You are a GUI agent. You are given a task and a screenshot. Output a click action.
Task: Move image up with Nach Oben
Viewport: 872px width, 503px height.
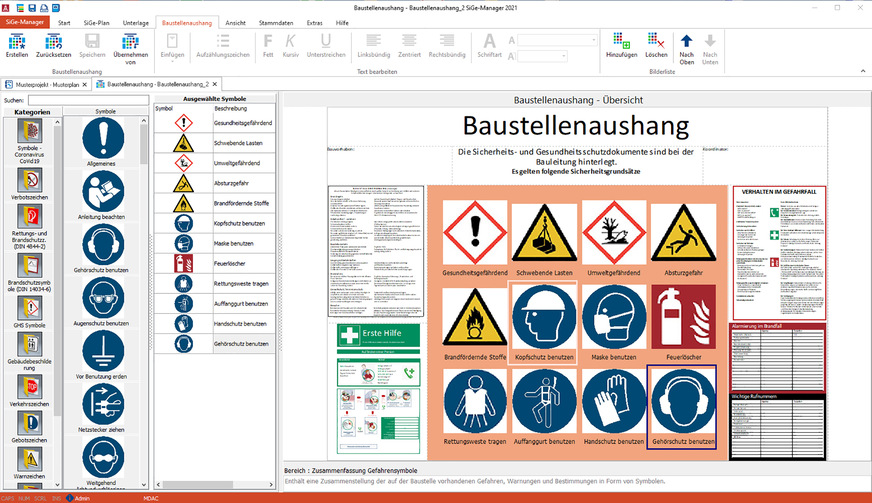687,49
